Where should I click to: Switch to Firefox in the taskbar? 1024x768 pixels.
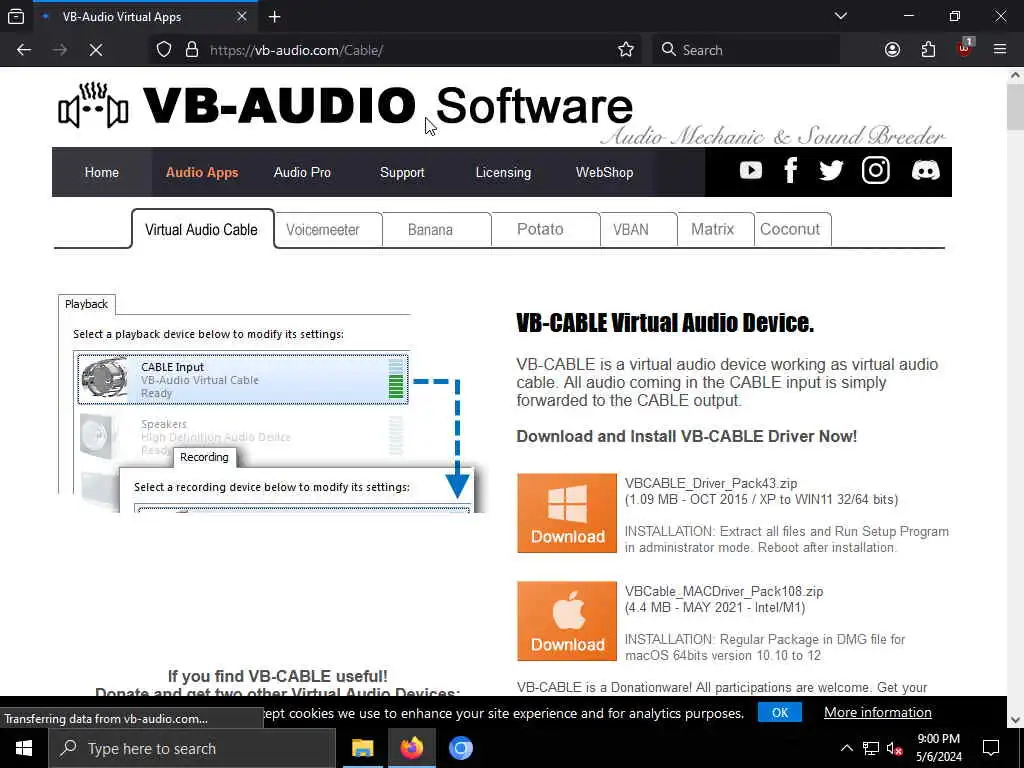click(x=411, y=748)
